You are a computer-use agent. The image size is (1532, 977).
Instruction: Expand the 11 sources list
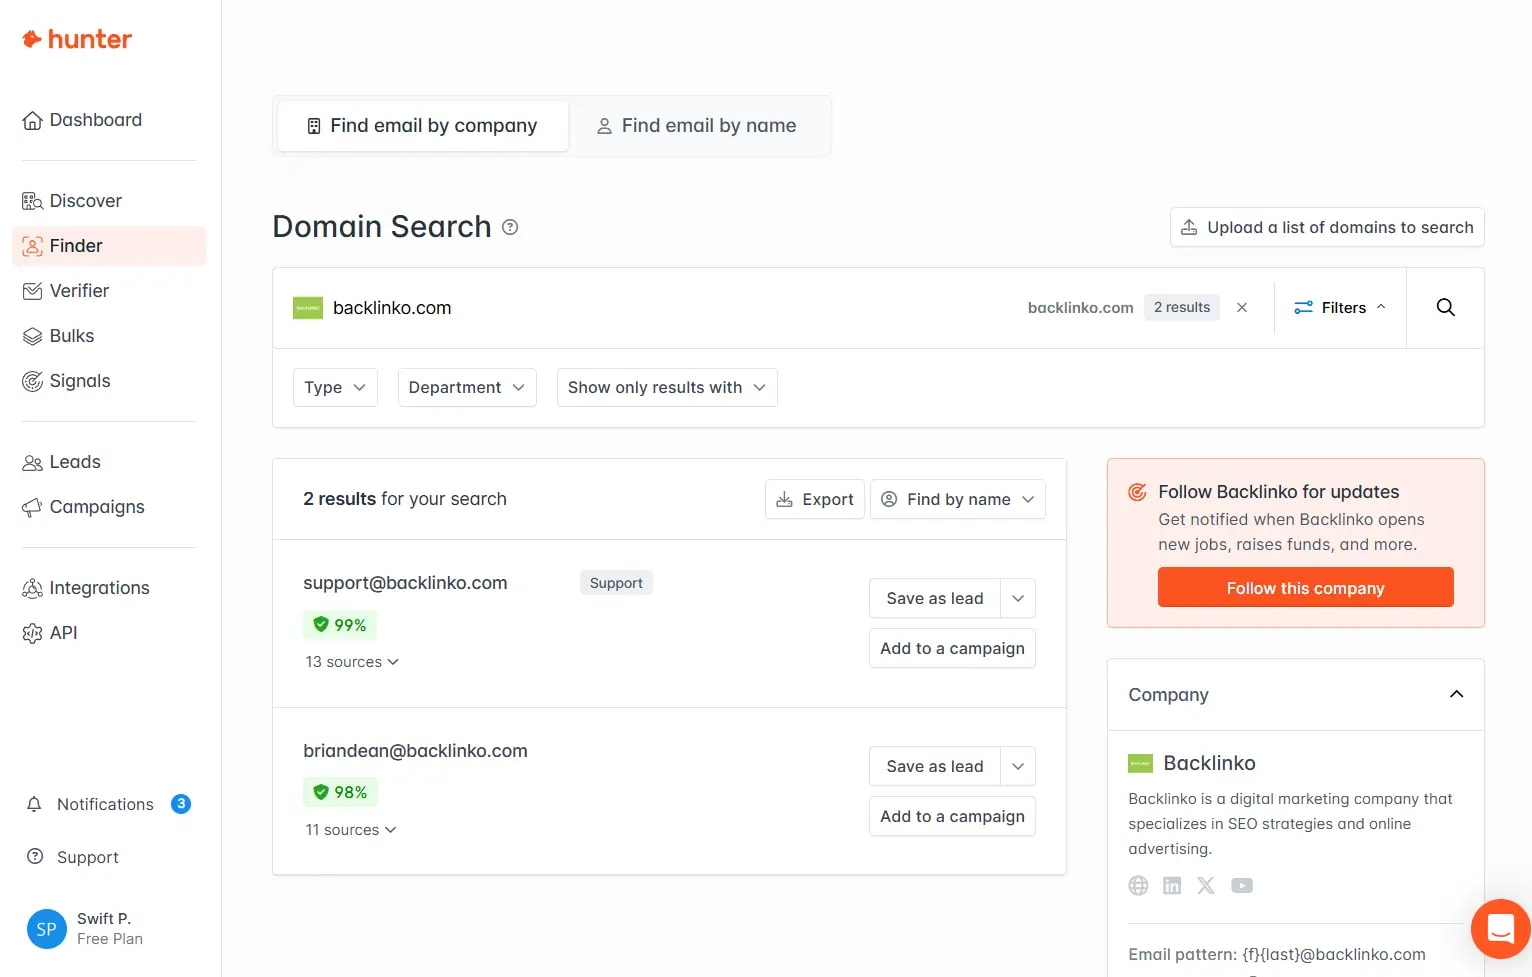[351, 830]
